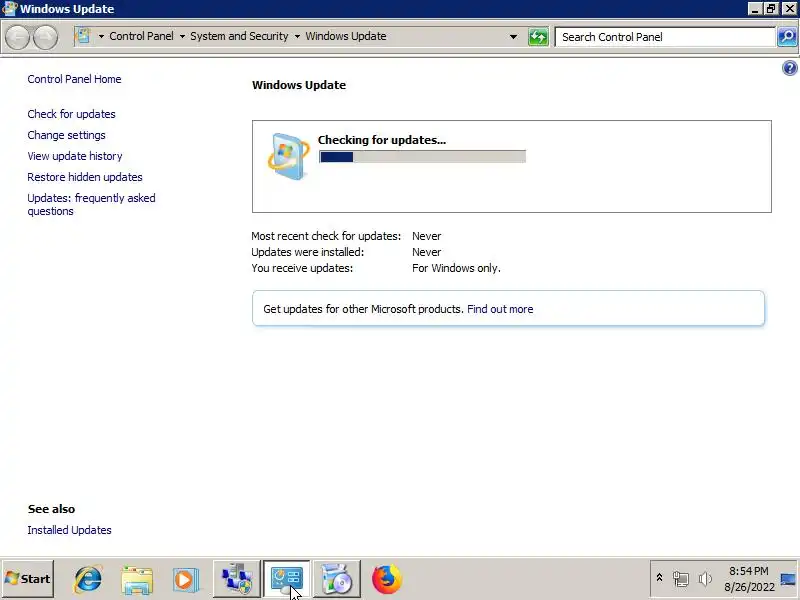Image resolution: width=800 pixels, height=600 pixels.
Task: Expand the dropdown arrow before Control Panel breadcrumb
Action: [101, 36]
